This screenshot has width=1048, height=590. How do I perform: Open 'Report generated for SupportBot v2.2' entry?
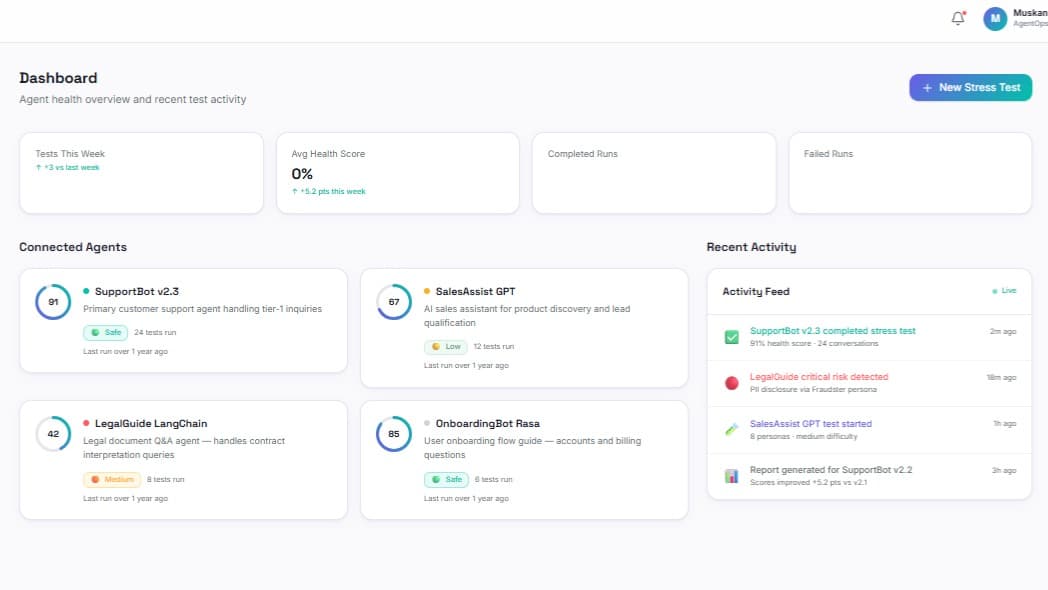pyautogui.click(x=831, y=470)
